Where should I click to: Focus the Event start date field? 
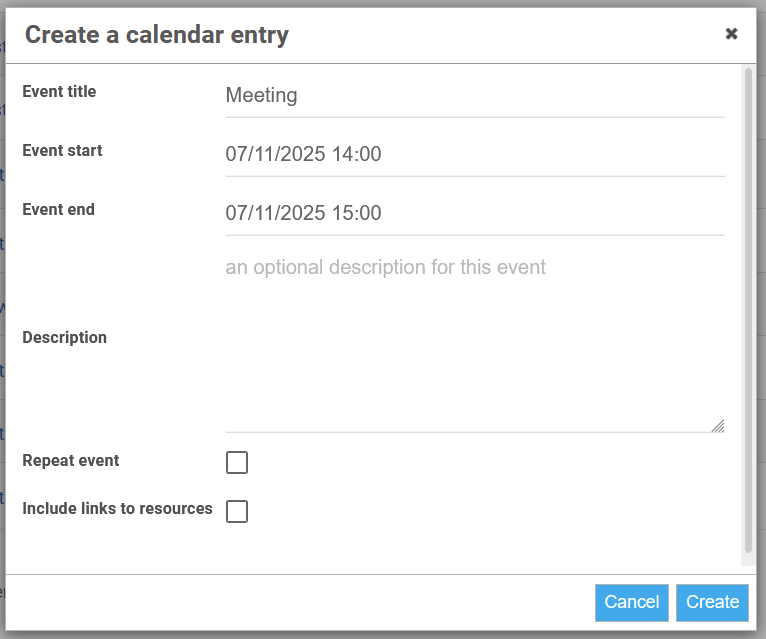click(475, 154)
